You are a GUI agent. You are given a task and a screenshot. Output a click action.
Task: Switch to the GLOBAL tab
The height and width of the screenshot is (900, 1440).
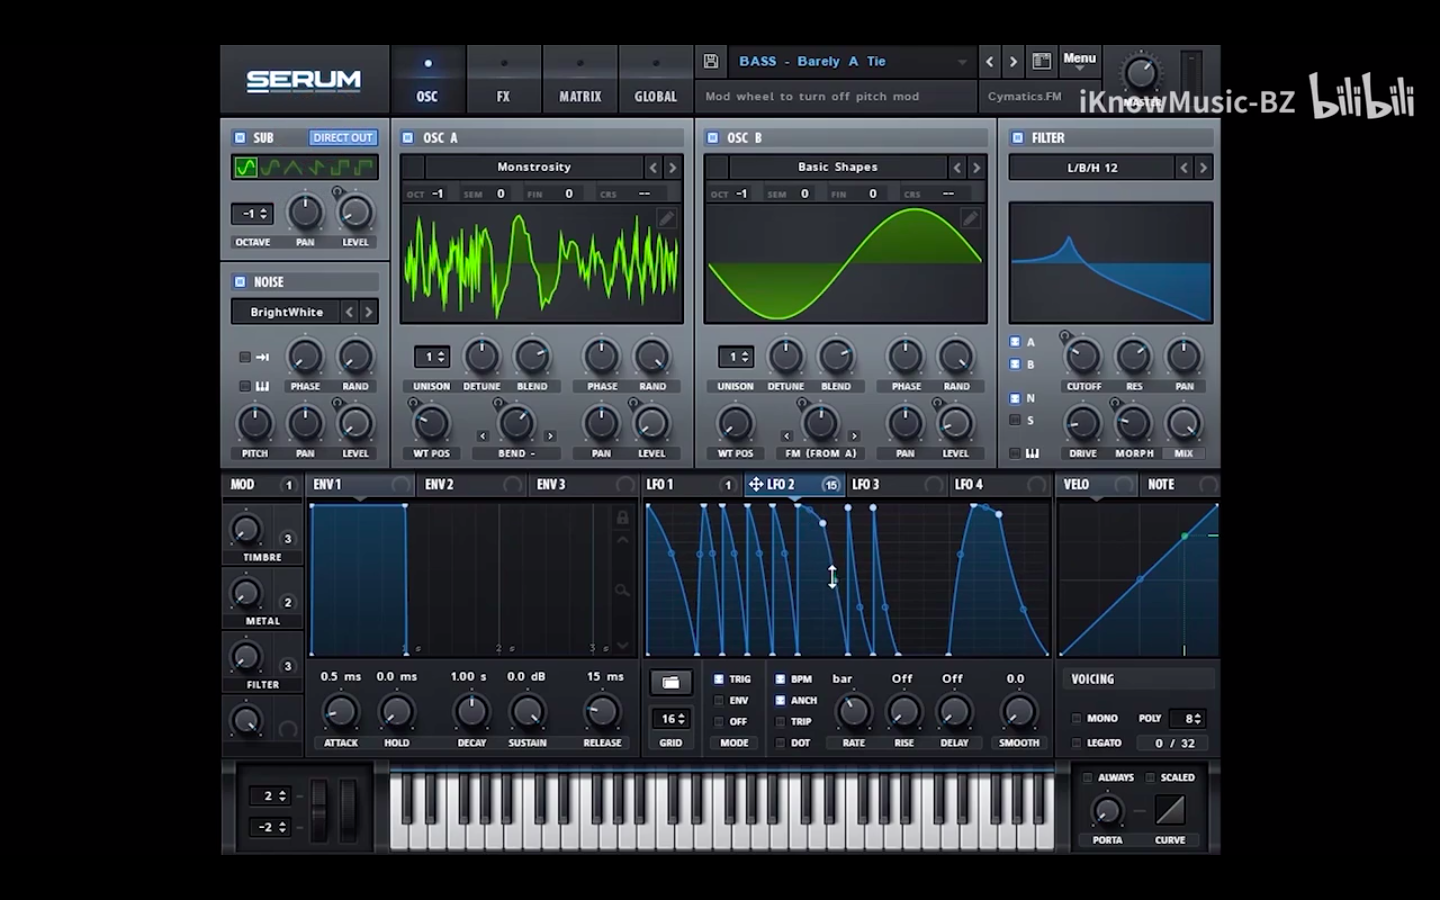(655, 80)
